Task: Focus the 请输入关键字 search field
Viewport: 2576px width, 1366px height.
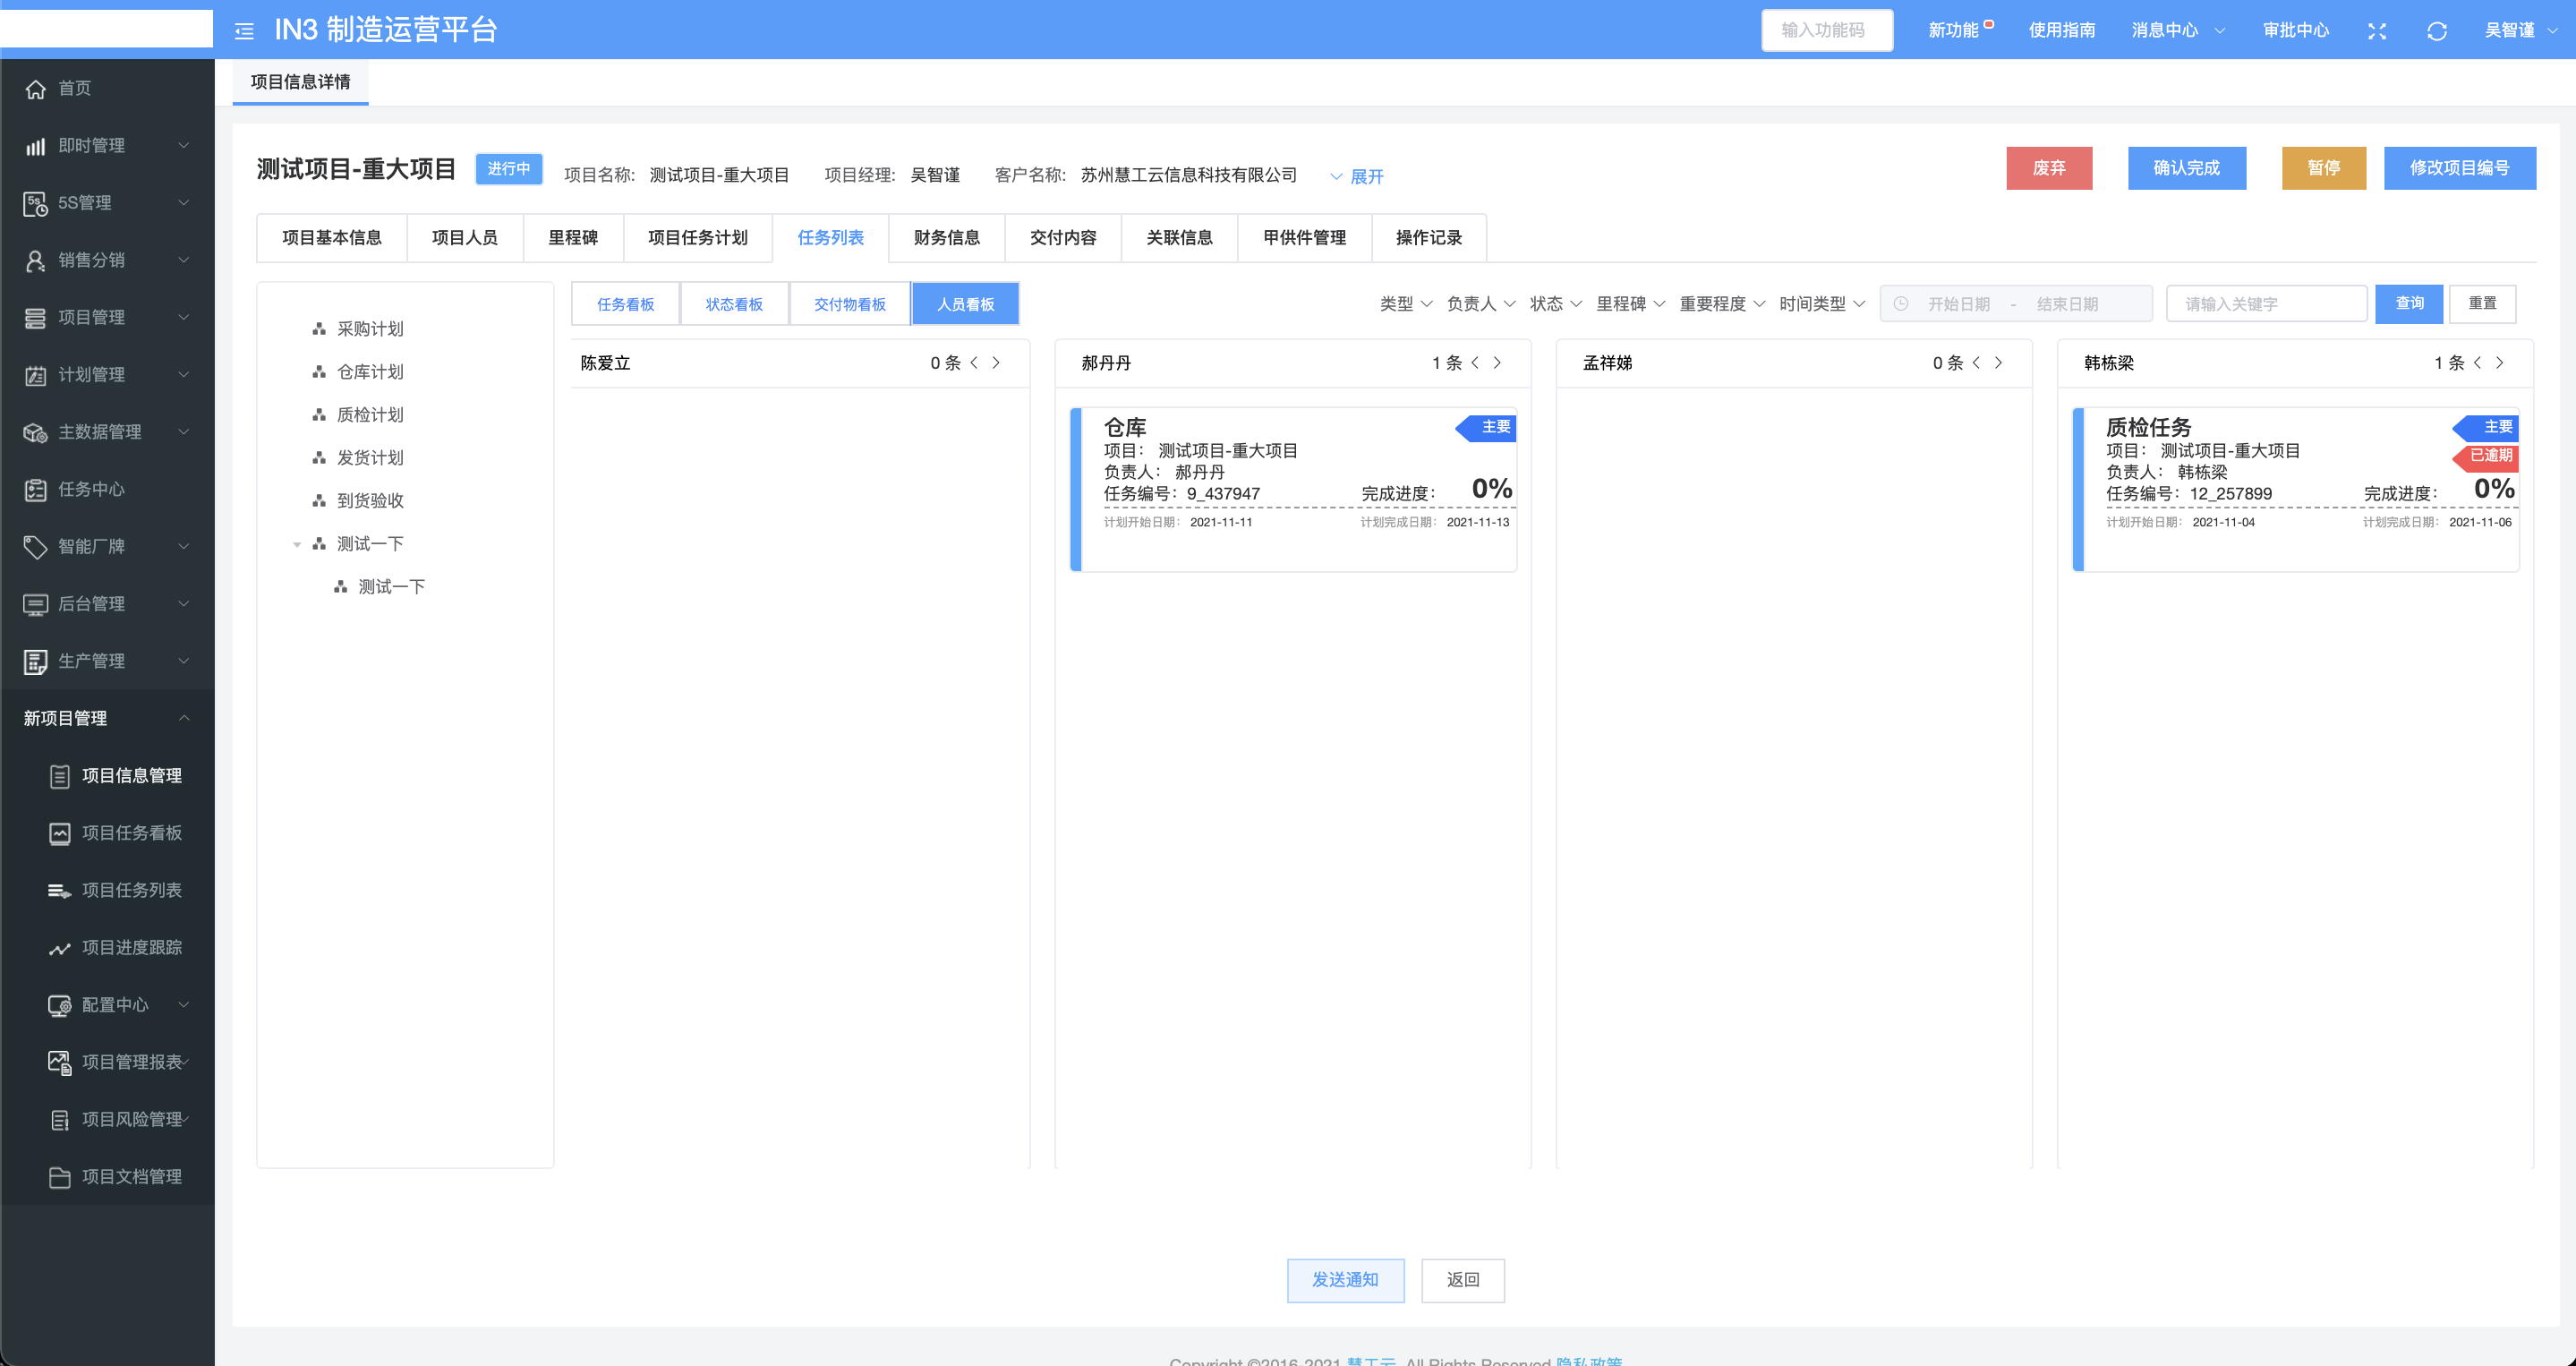Action: pyautogui.click(x=2265, y=304)
